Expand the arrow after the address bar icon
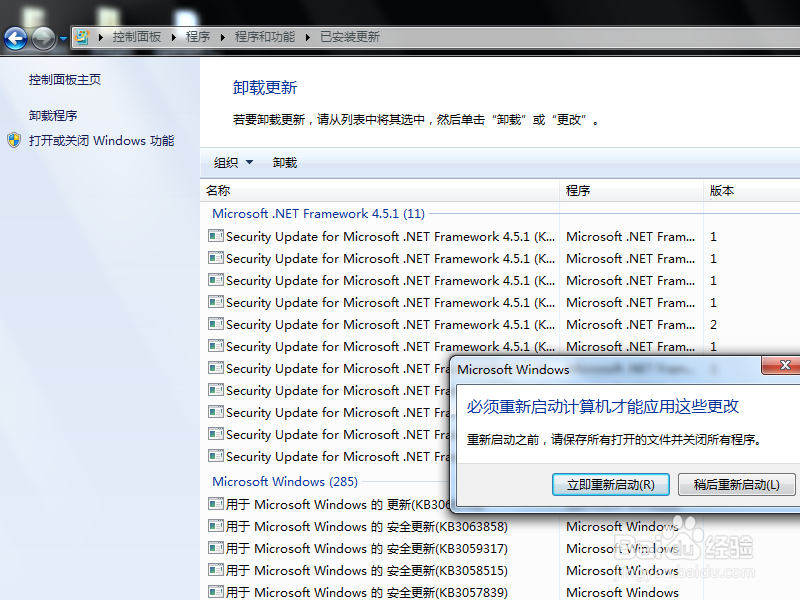 [101, 37]
